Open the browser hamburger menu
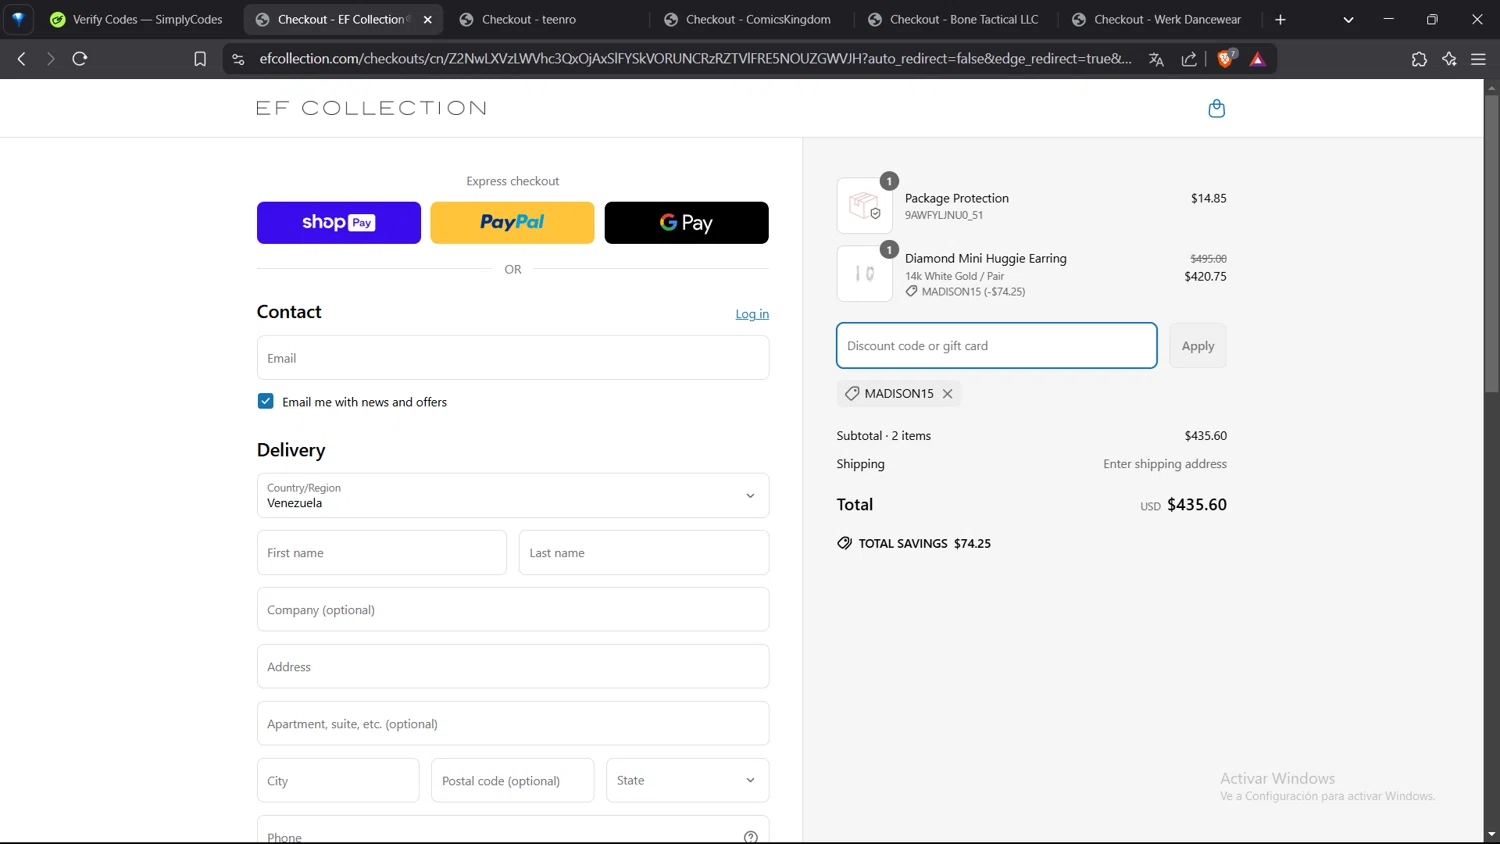Screen dimensions: 1500x844 1478,59
